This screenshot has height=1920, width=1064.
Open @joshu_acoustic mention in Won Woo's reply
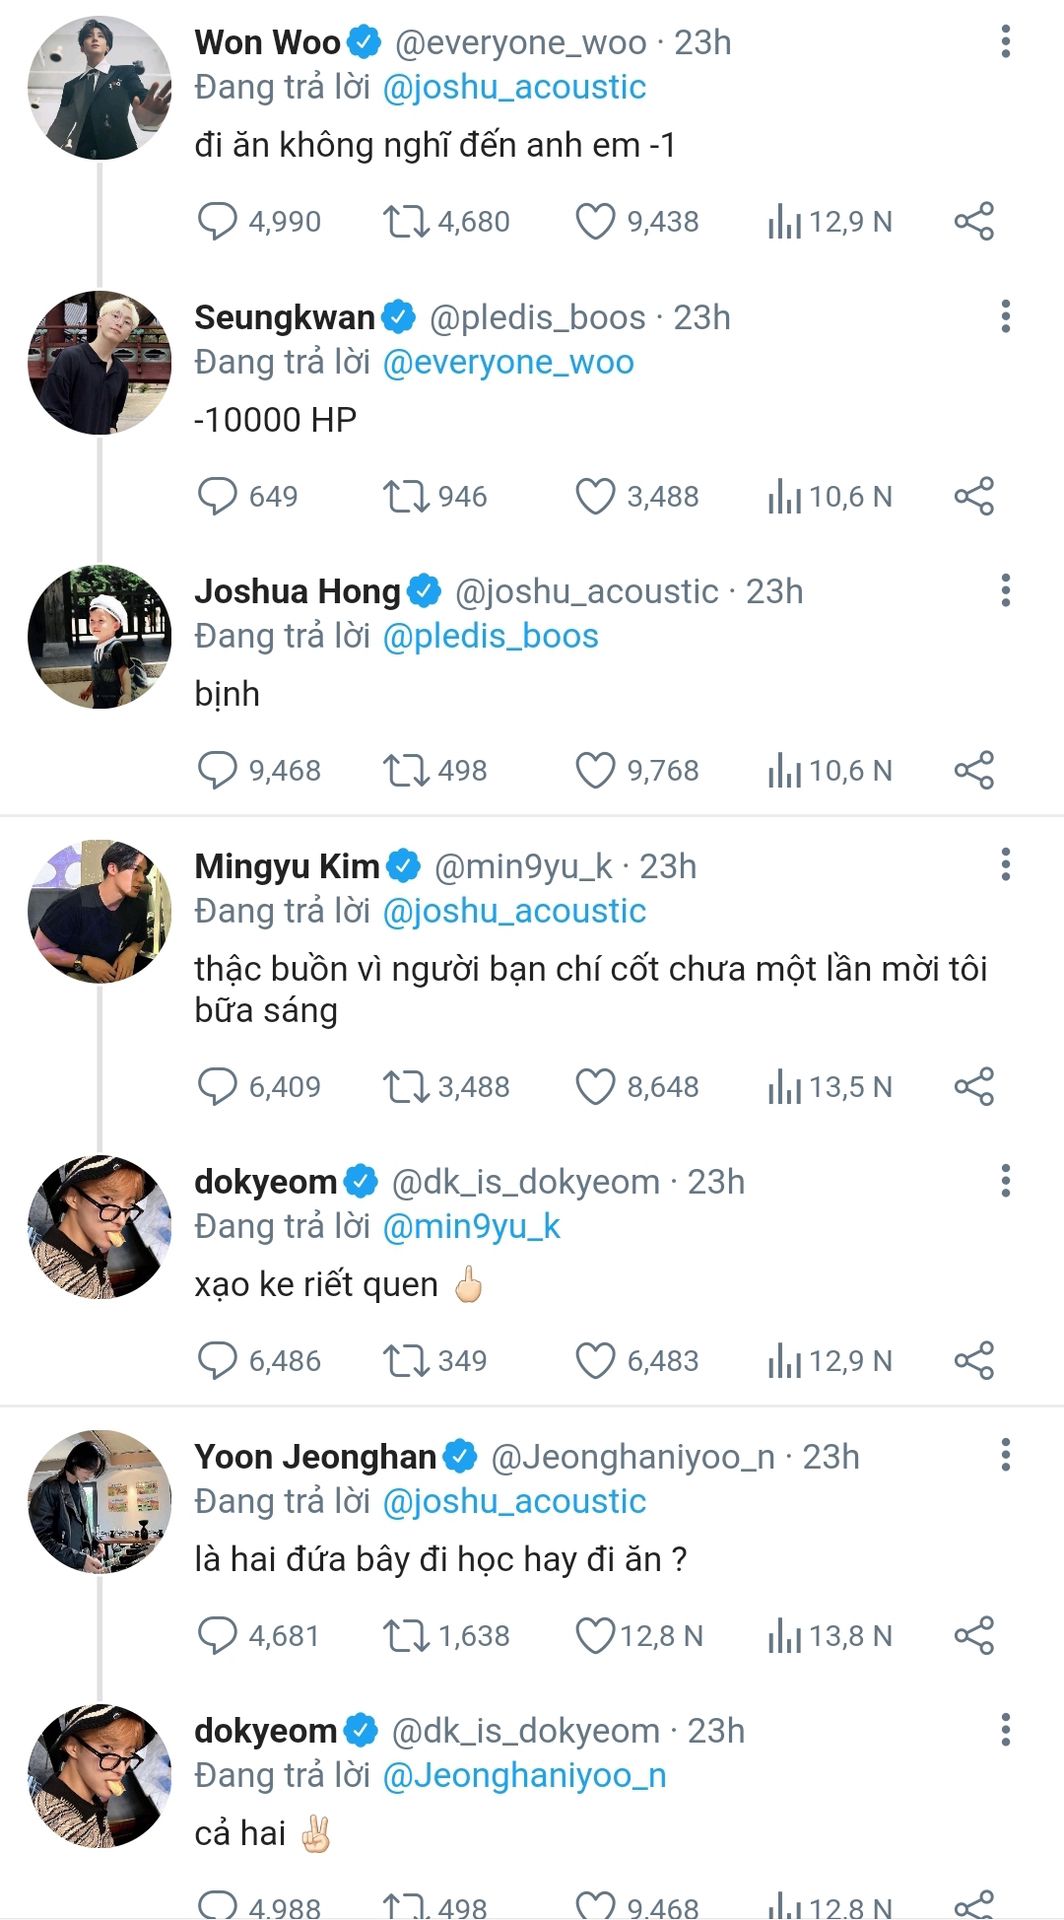(514, 87)
